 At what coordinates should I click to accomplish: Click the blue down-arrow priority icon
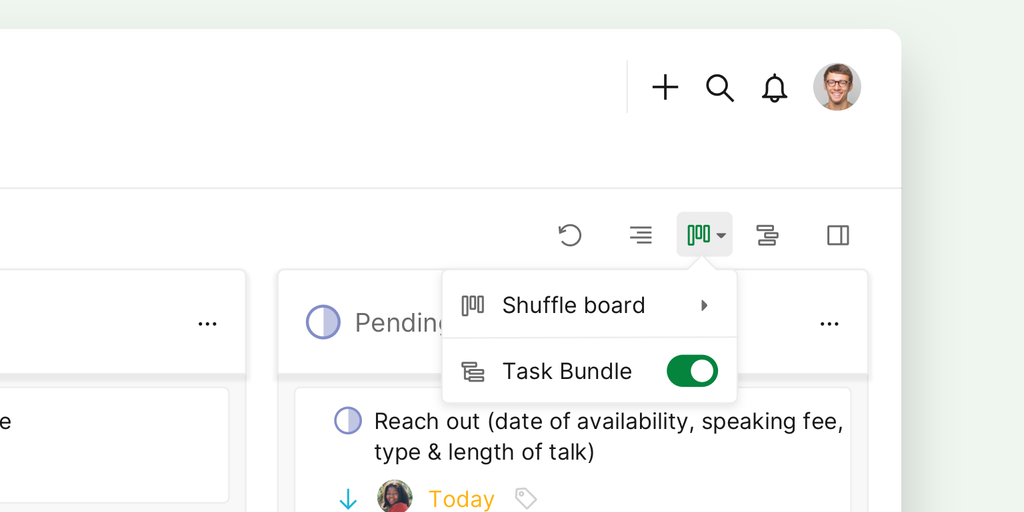point(348,499)
